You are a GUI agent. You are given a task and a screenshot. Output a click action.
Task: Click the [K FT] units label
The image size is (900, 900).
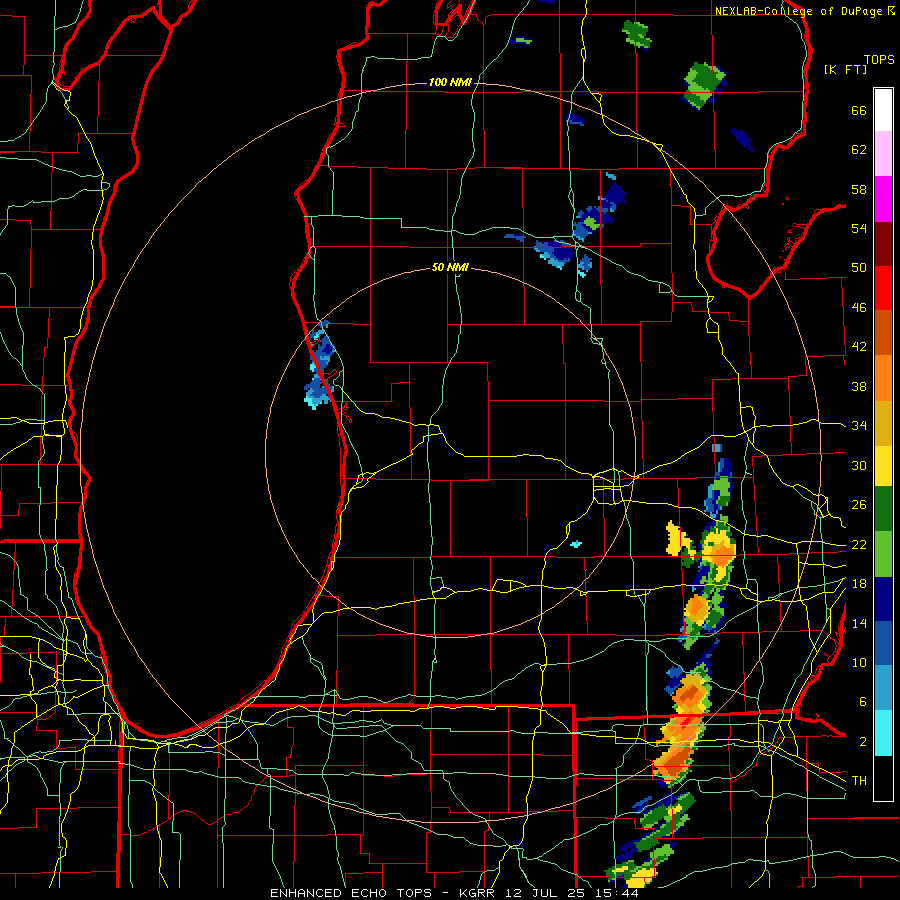[x=845, y=69]
